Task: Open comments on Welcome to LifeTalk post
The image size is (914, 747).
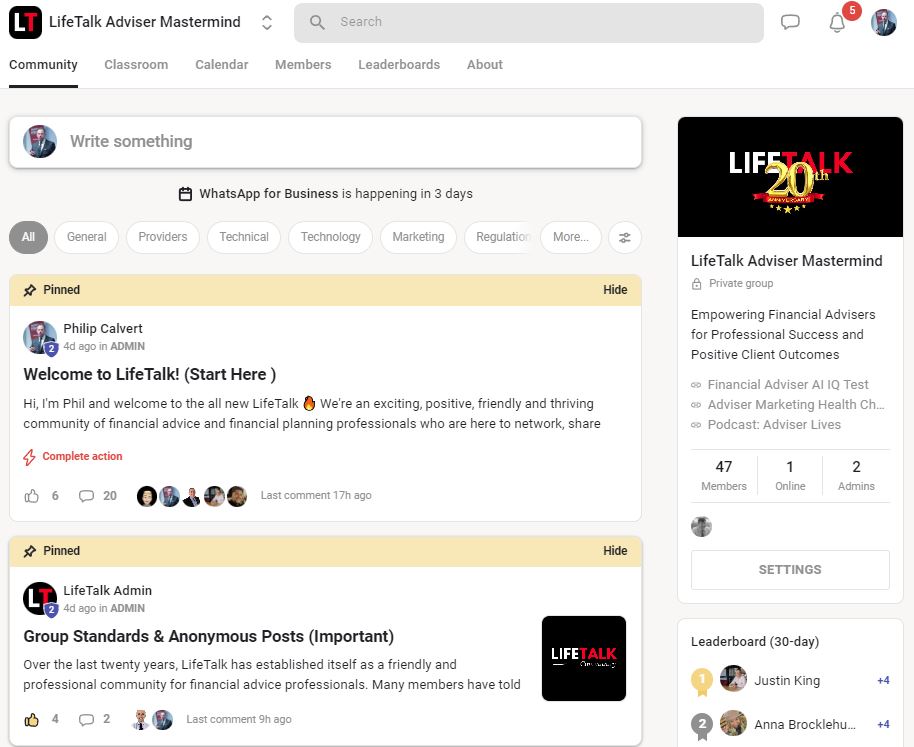Action: 86,496
